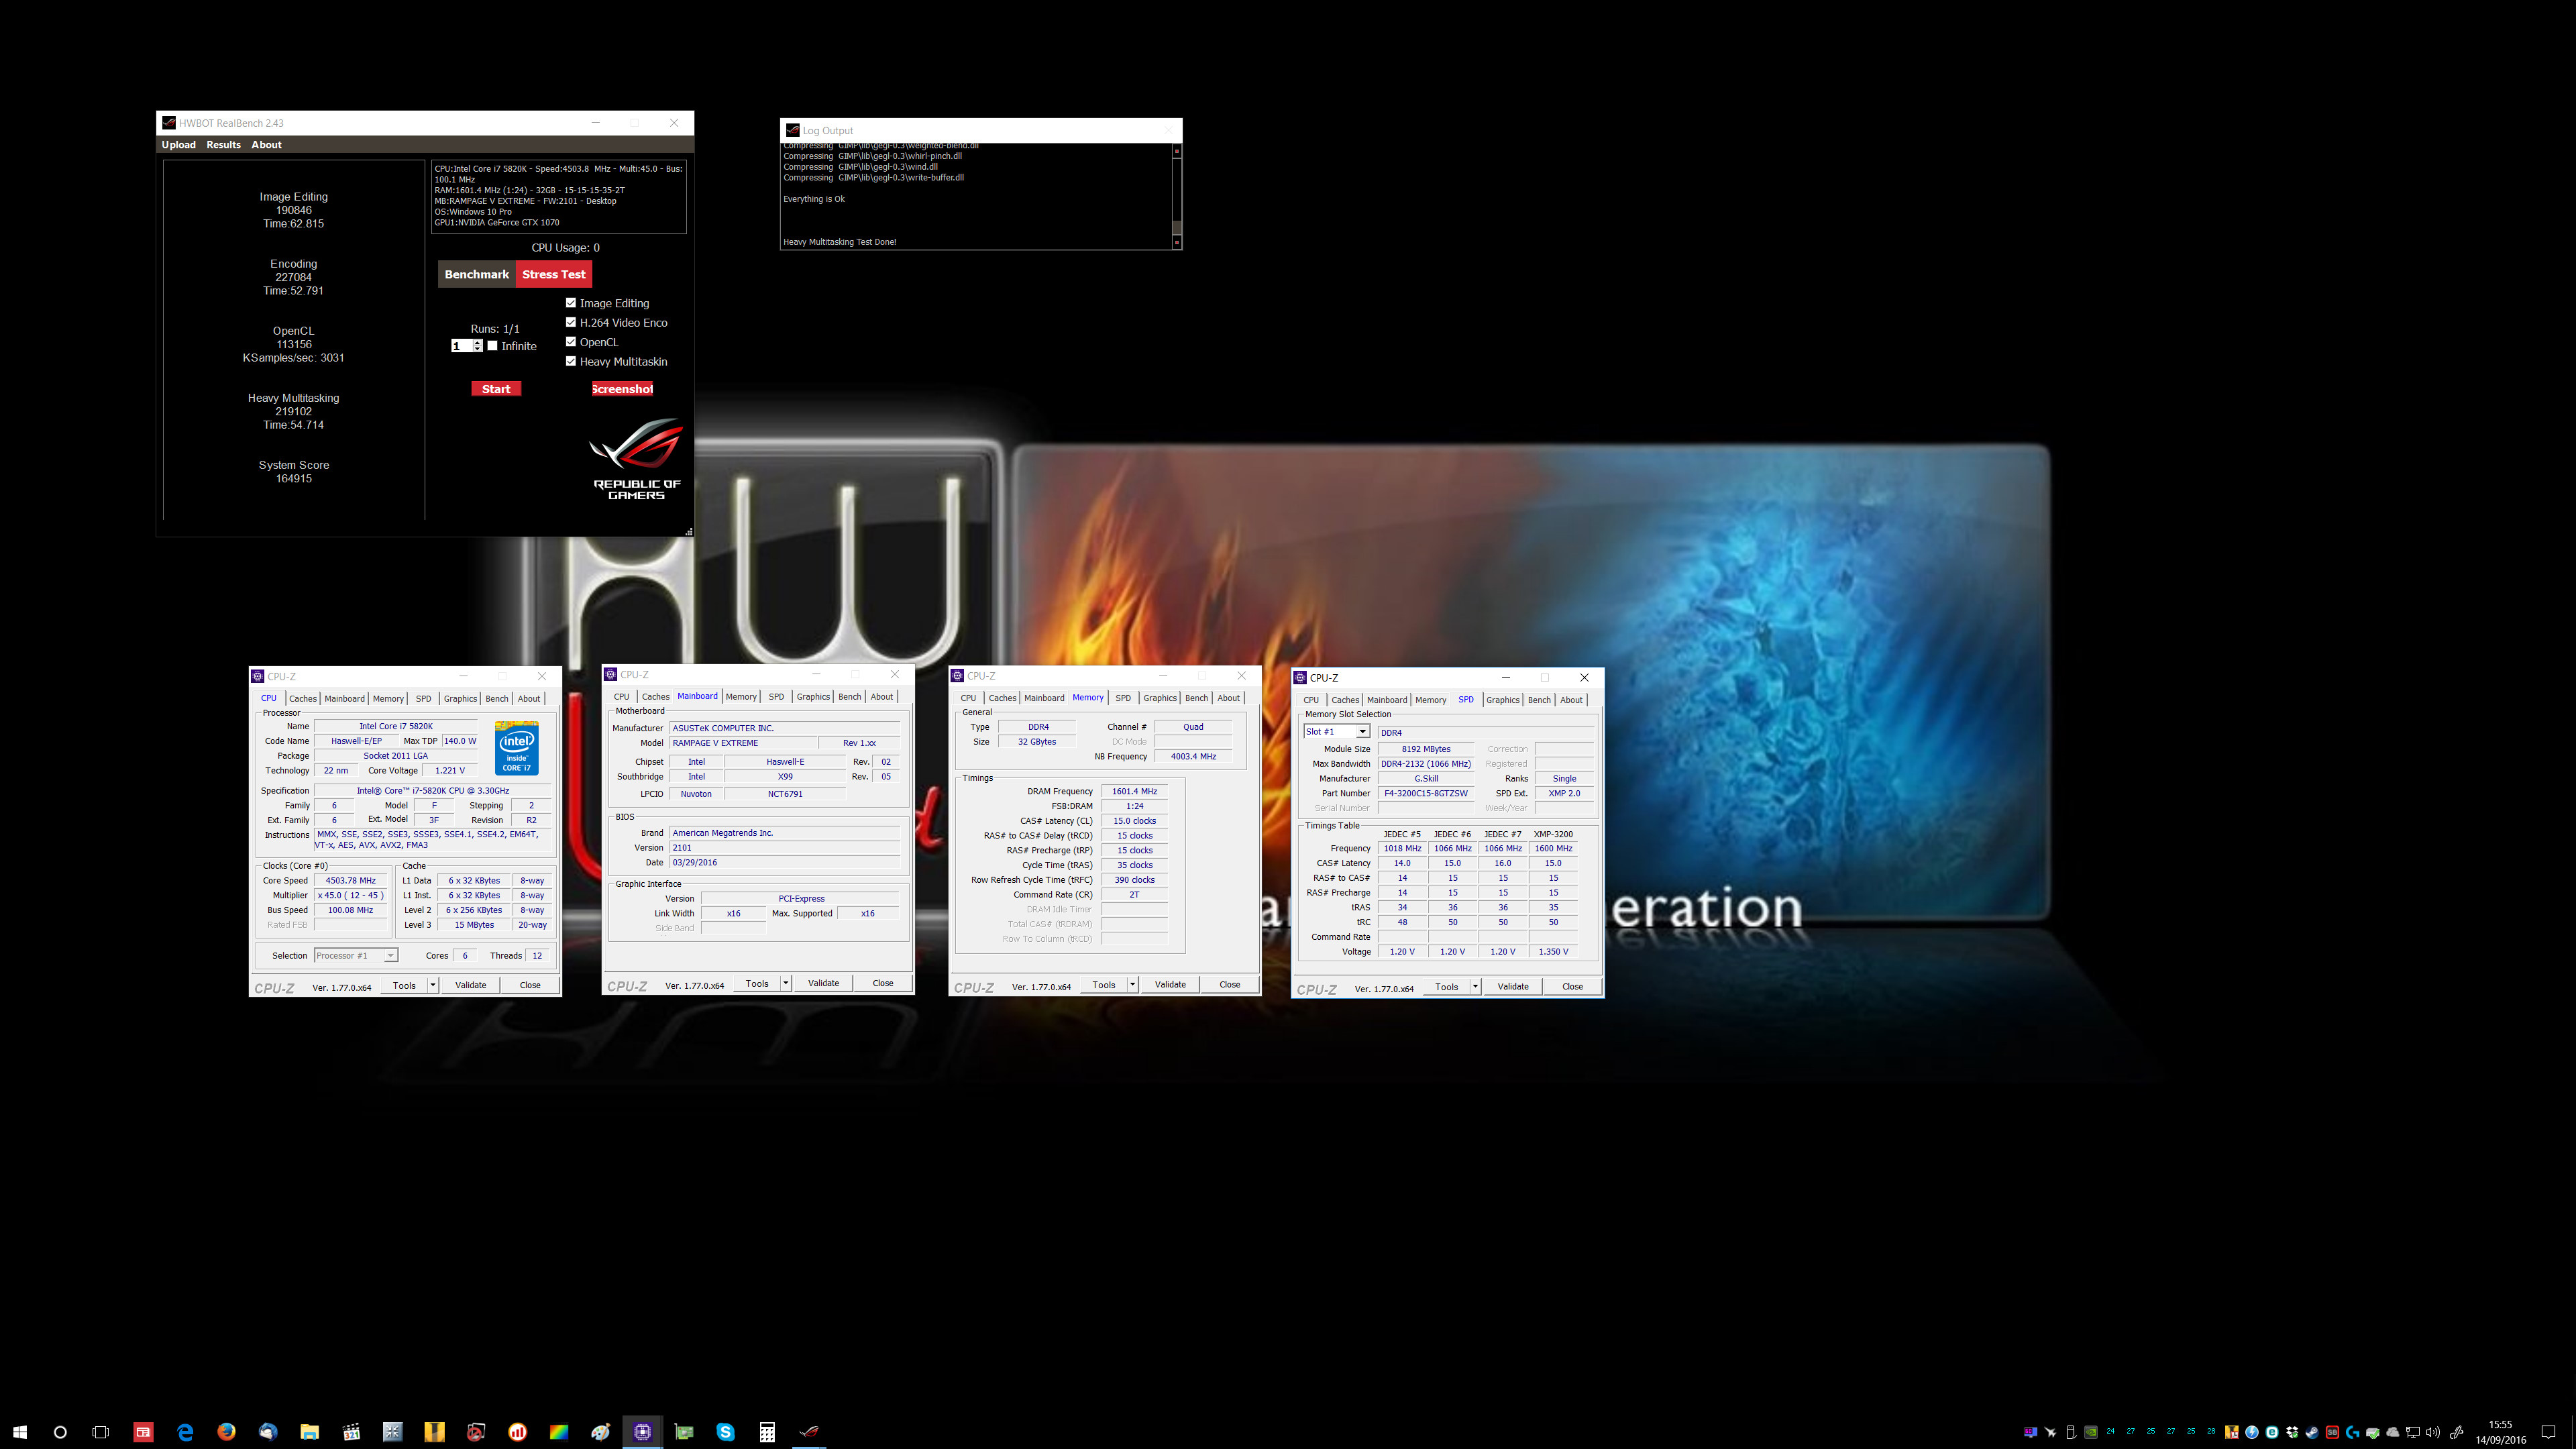Open Dropbox tray icon
The height and width of the screenshot is (1449, 2576).
2292,1432
